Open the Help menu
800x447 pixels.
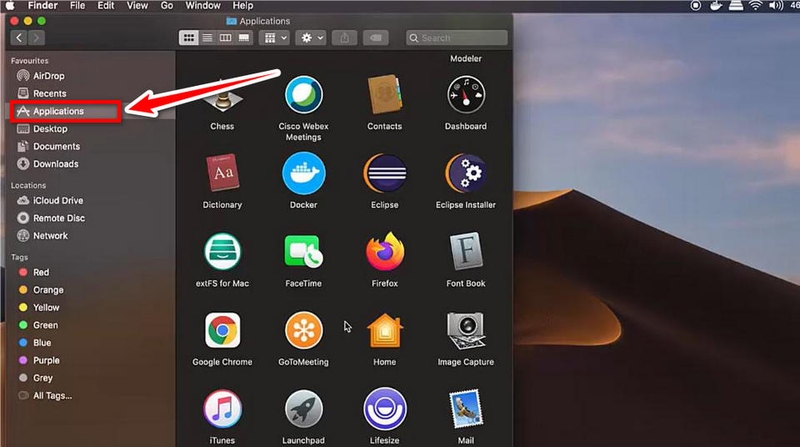(x=243, y=6)
